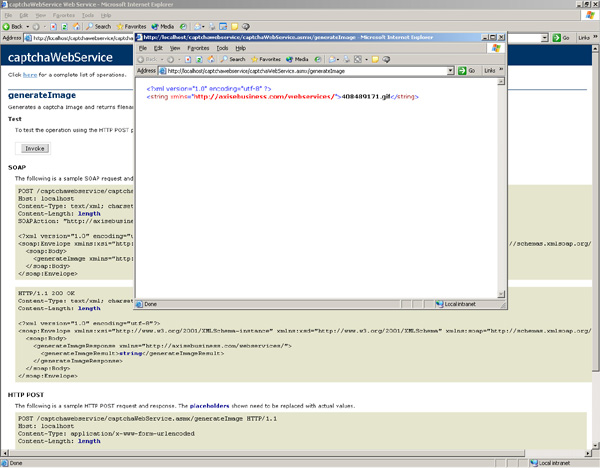Viewport: 600px width, 468px height.
Task: Expand the popup address bar dropdown
Action: [450, 71]
